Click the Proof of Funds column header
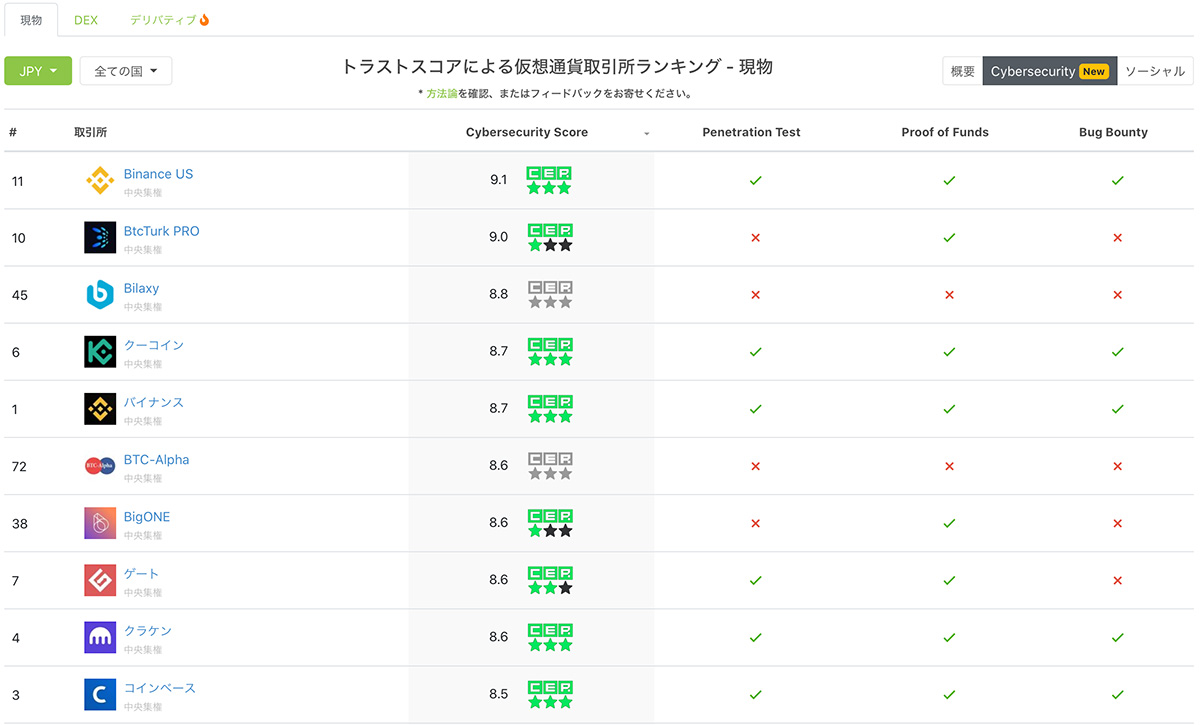Image resolution: width=1200 pixels, height=725 pixels. tap(945, 132)
